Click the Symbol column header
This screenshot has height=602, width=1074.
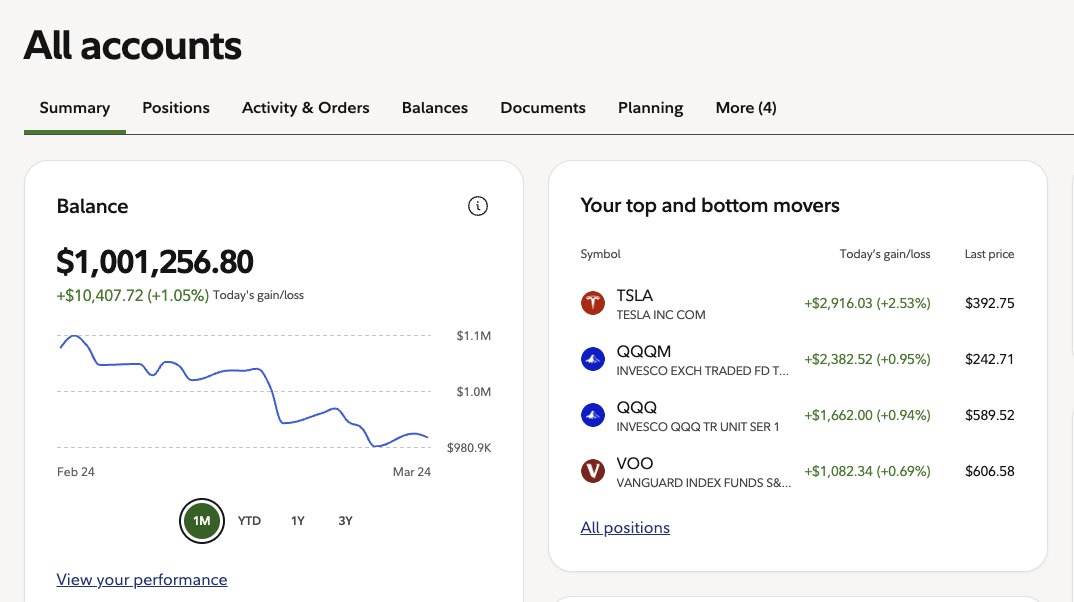(600, 254)
